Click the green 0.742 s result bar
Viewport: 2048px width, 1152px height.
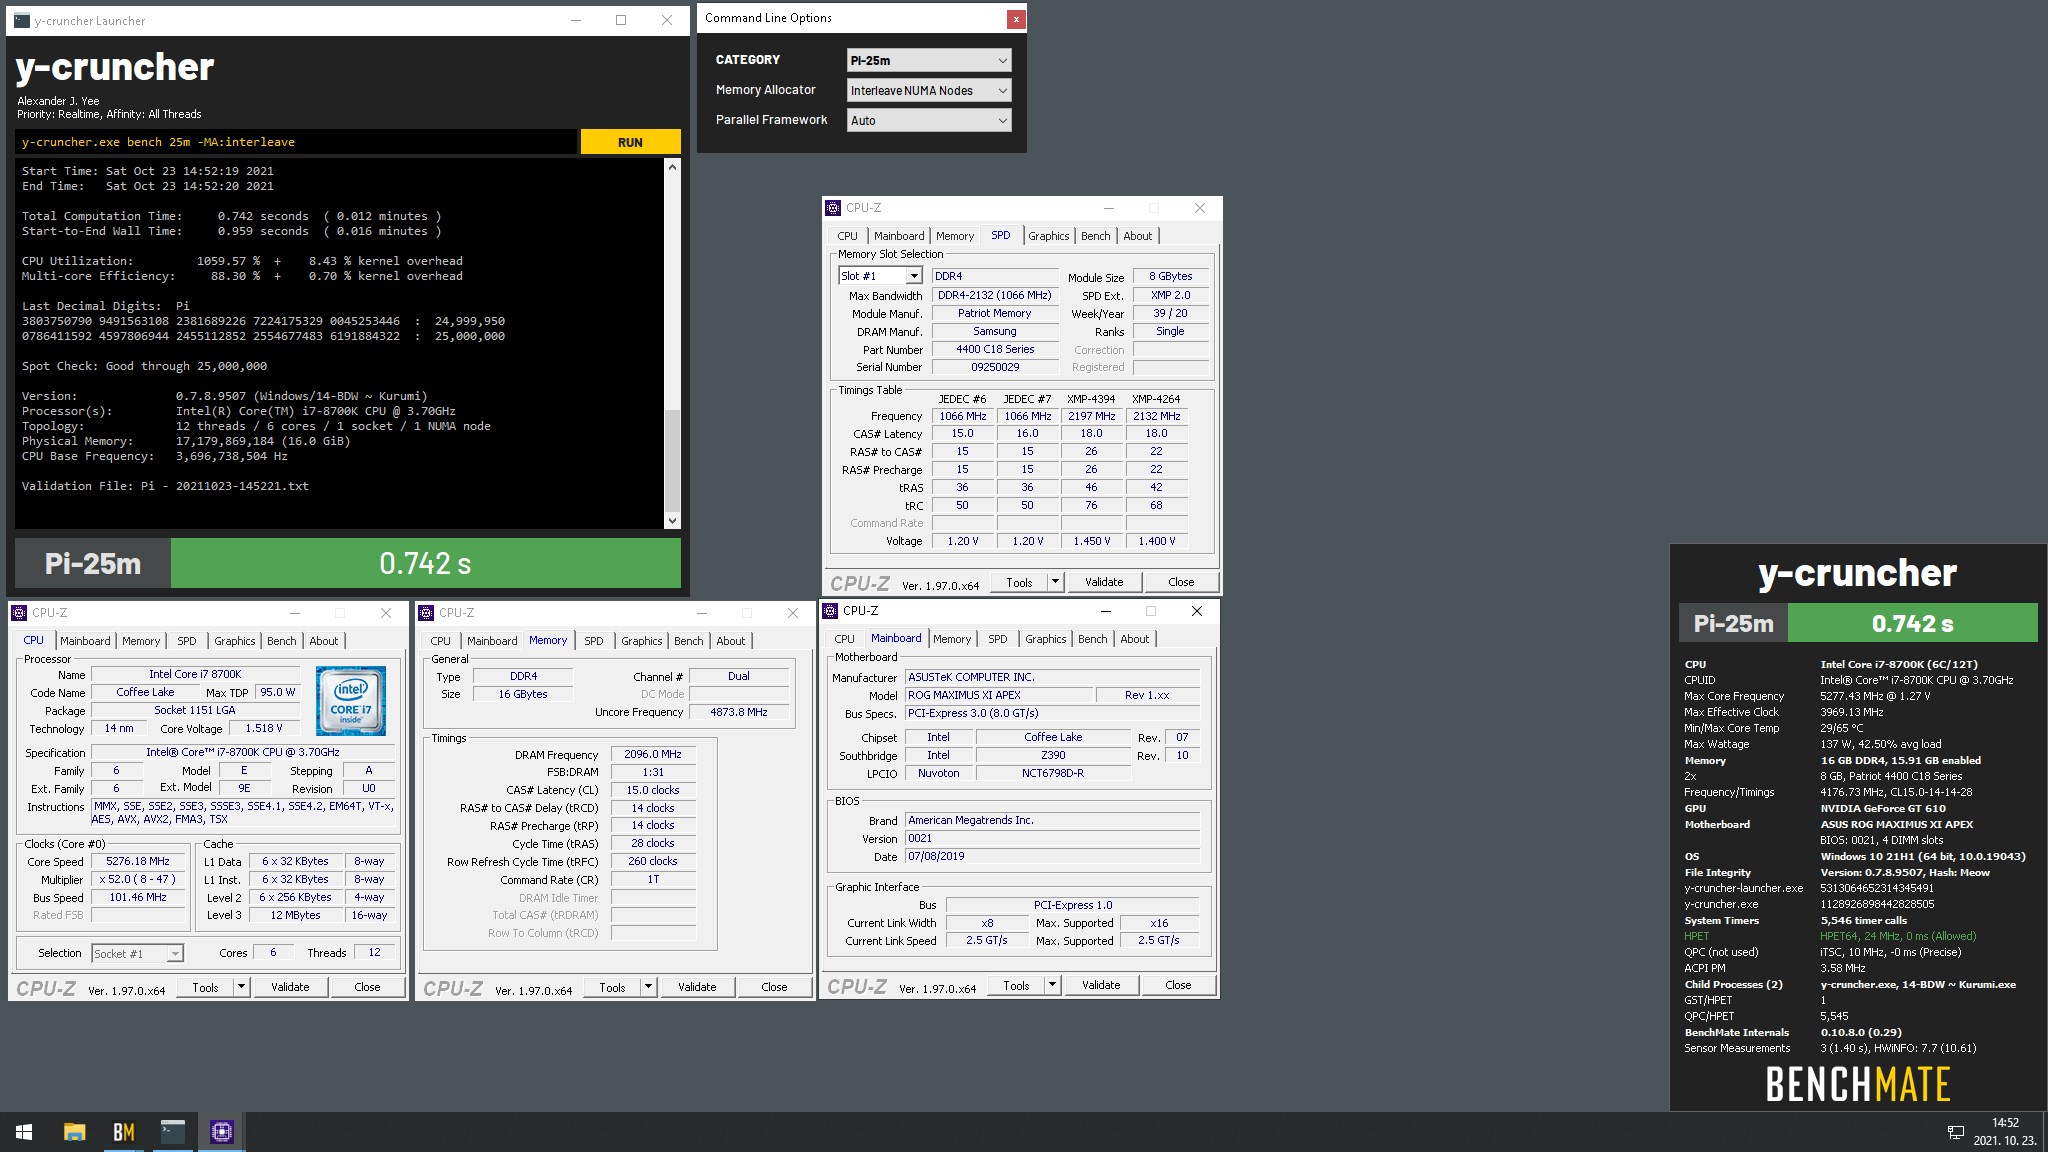(426, 563)
